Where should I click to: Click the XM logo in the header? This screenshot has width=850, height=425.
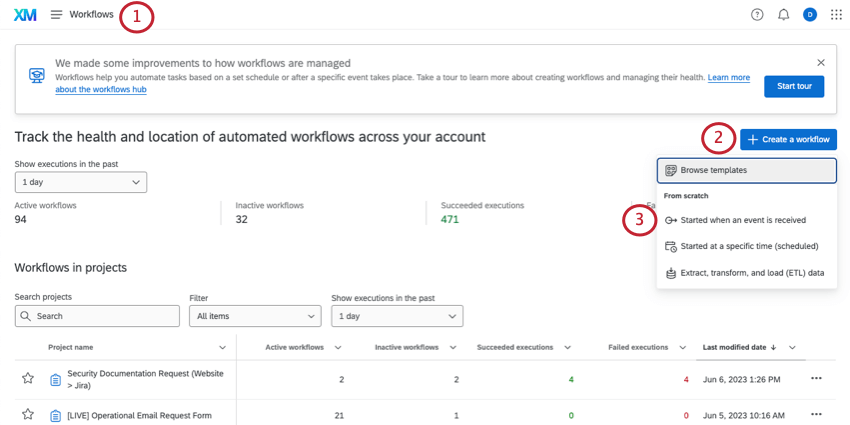(25, 15)
